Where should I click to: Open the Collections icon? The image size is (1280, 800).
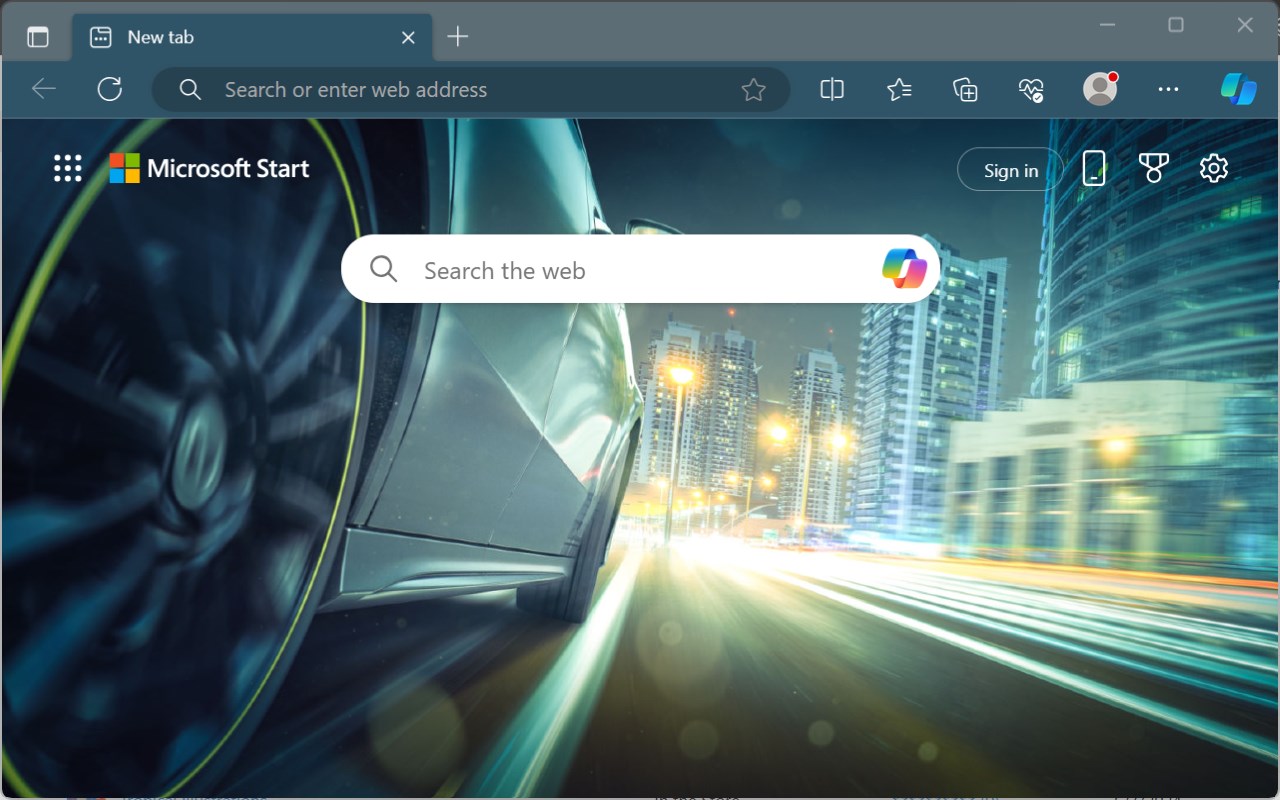[965, 90]
